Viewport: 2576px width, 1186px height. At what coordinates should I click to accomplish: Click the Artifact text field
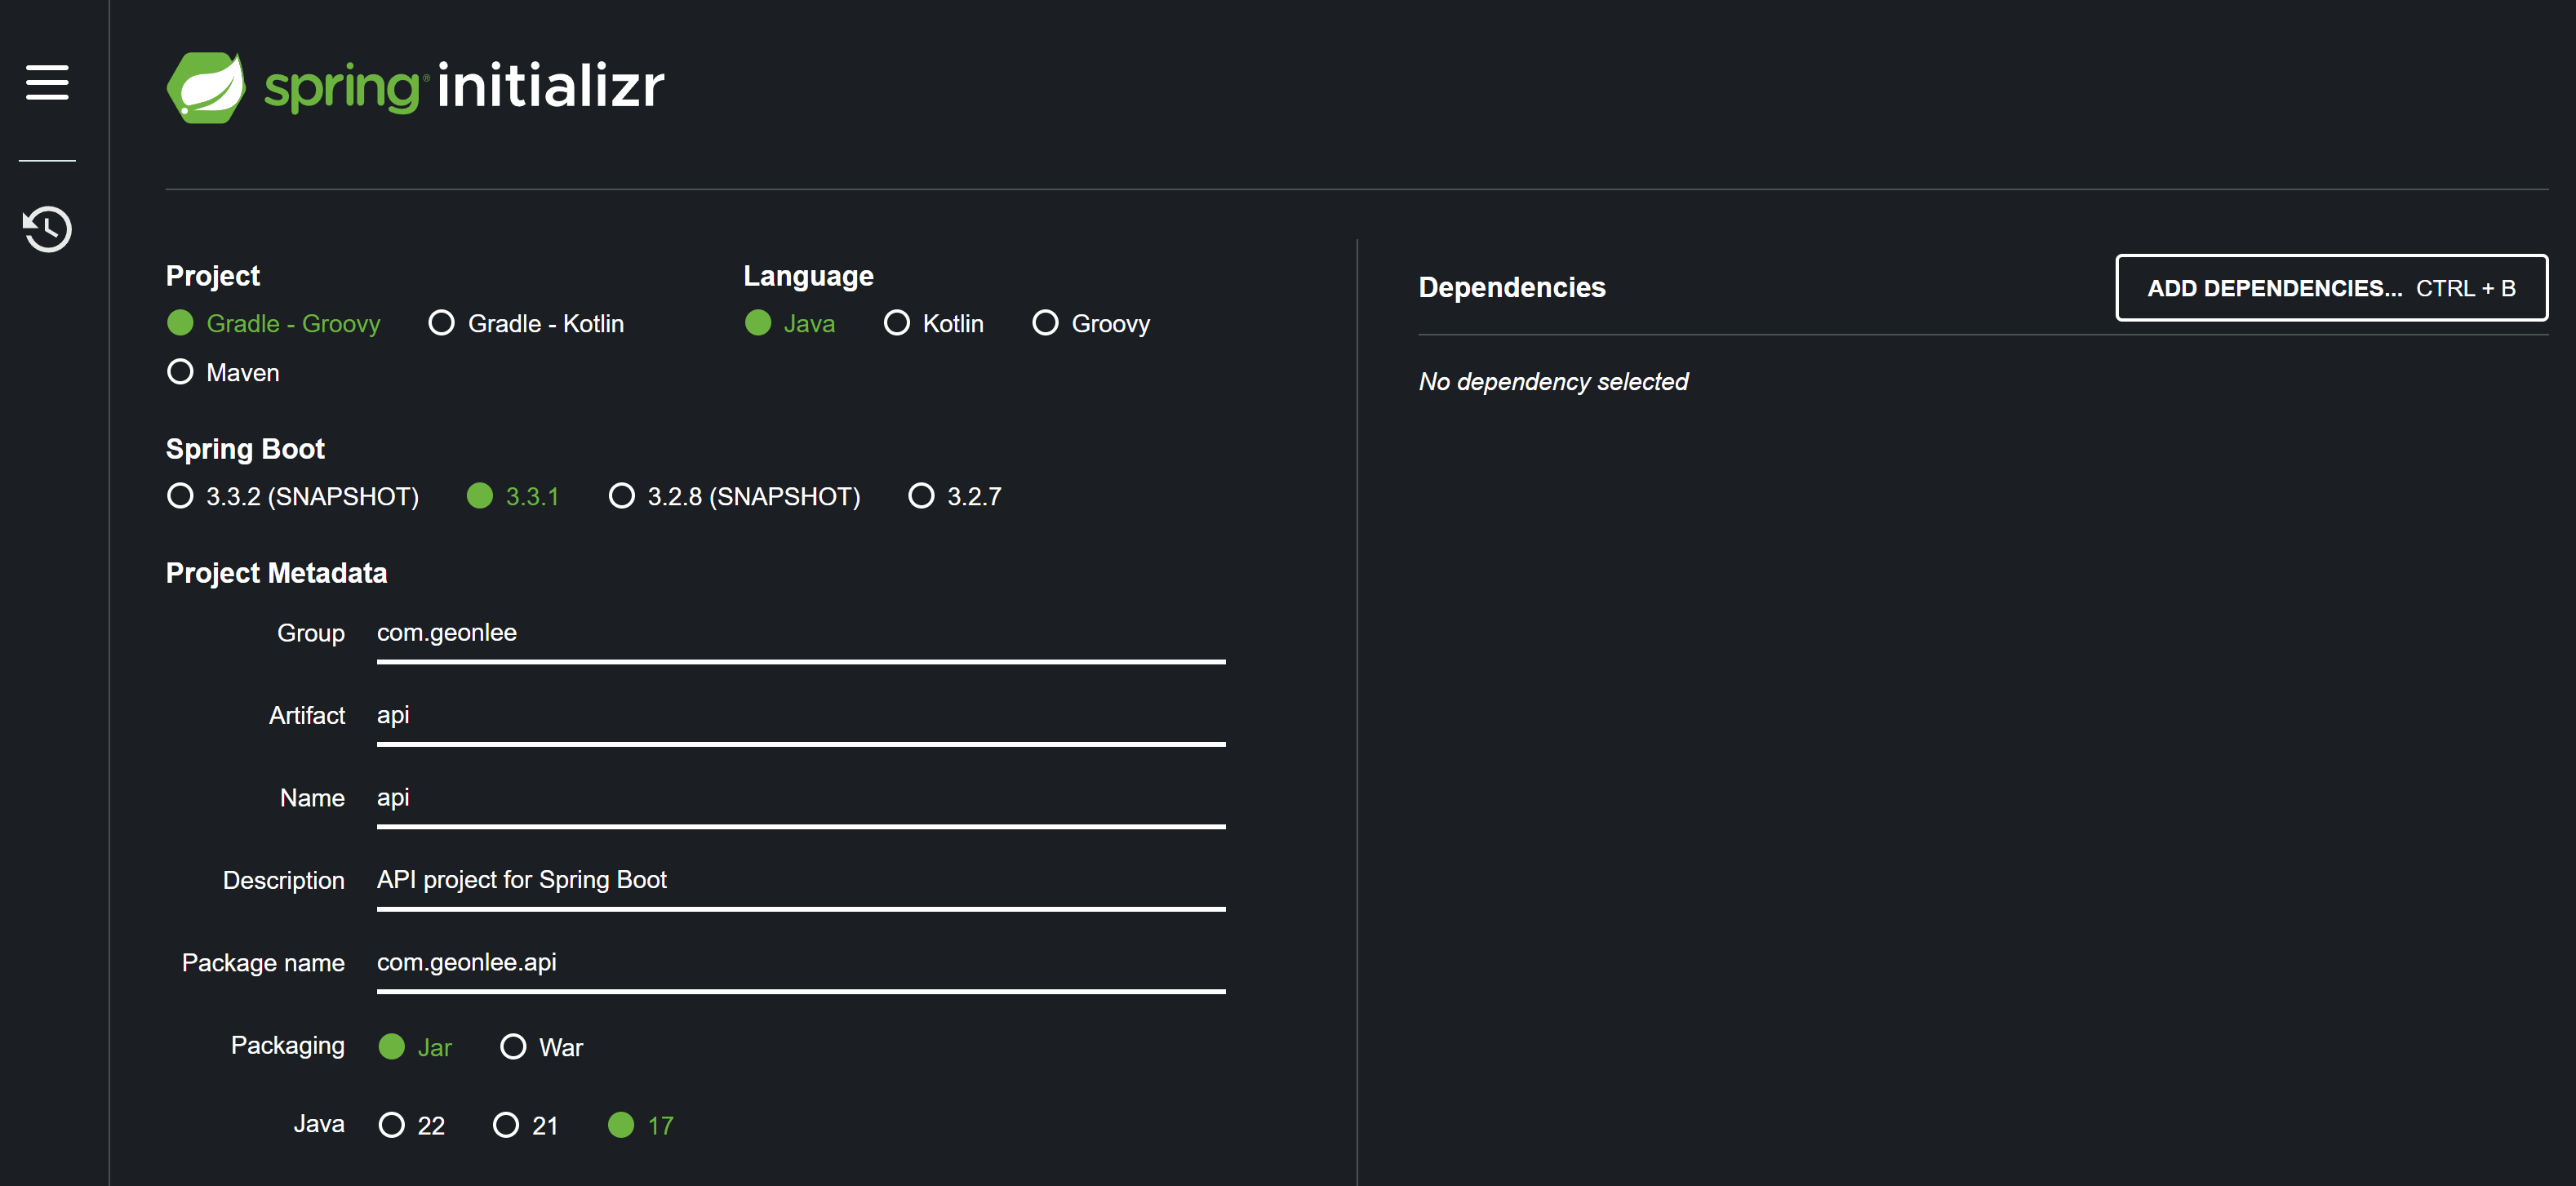(x=800, y=715)
